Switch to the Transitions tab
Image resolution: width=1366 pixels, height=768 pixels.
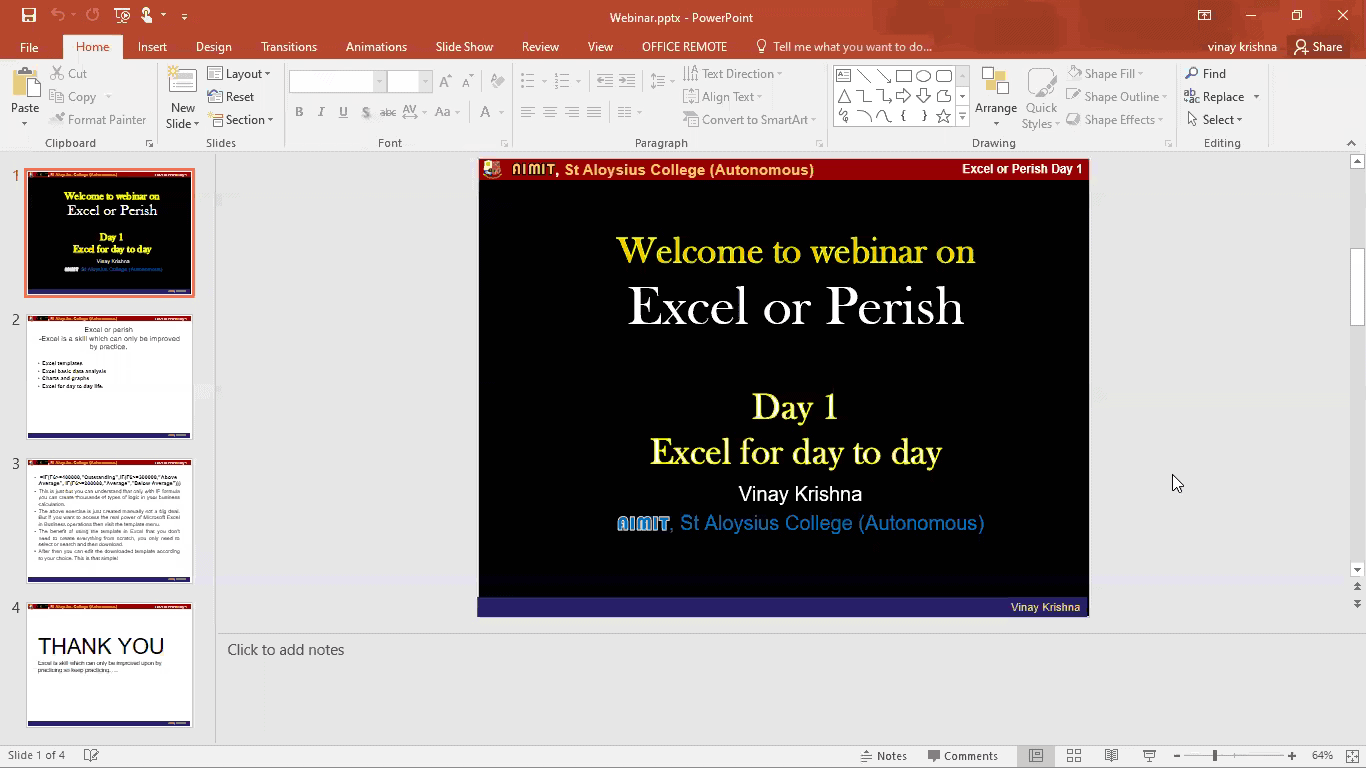click(288, 47)
